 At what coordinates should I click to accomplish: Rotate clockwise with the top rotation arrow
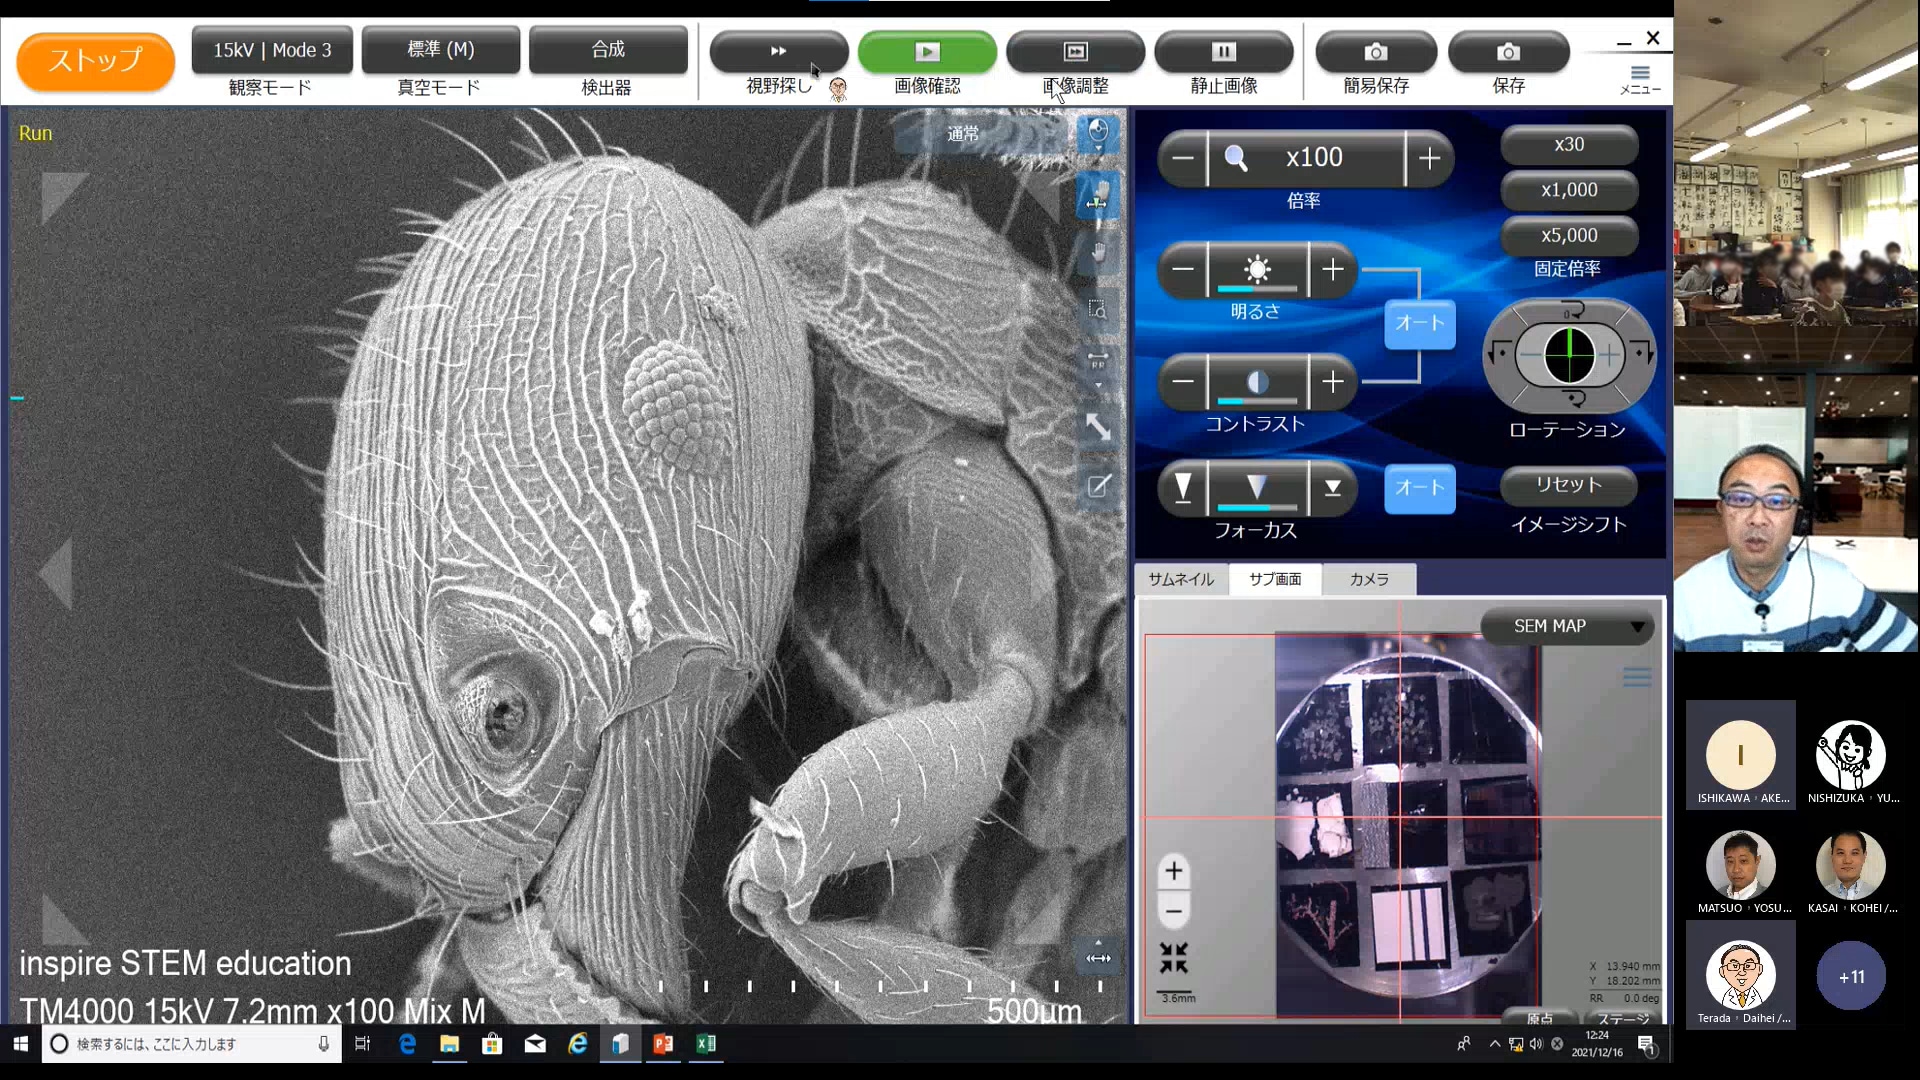pyautogui.click(x=1574, y=310)
